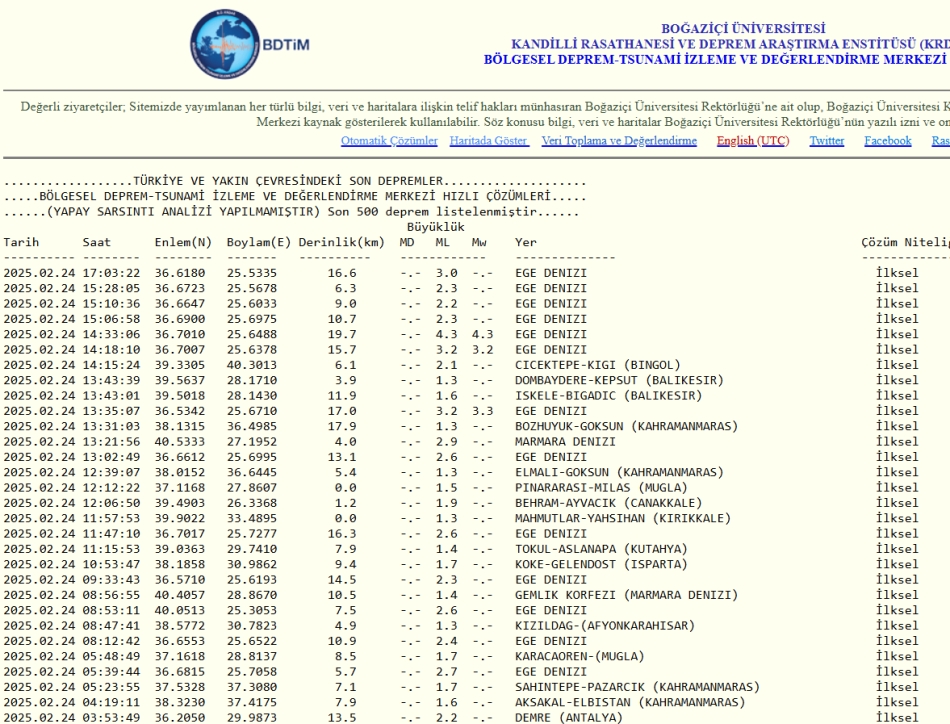Switch to the English (UTC) version
The width and height of the screenshot is (950, 724).
tap(752, 140)
